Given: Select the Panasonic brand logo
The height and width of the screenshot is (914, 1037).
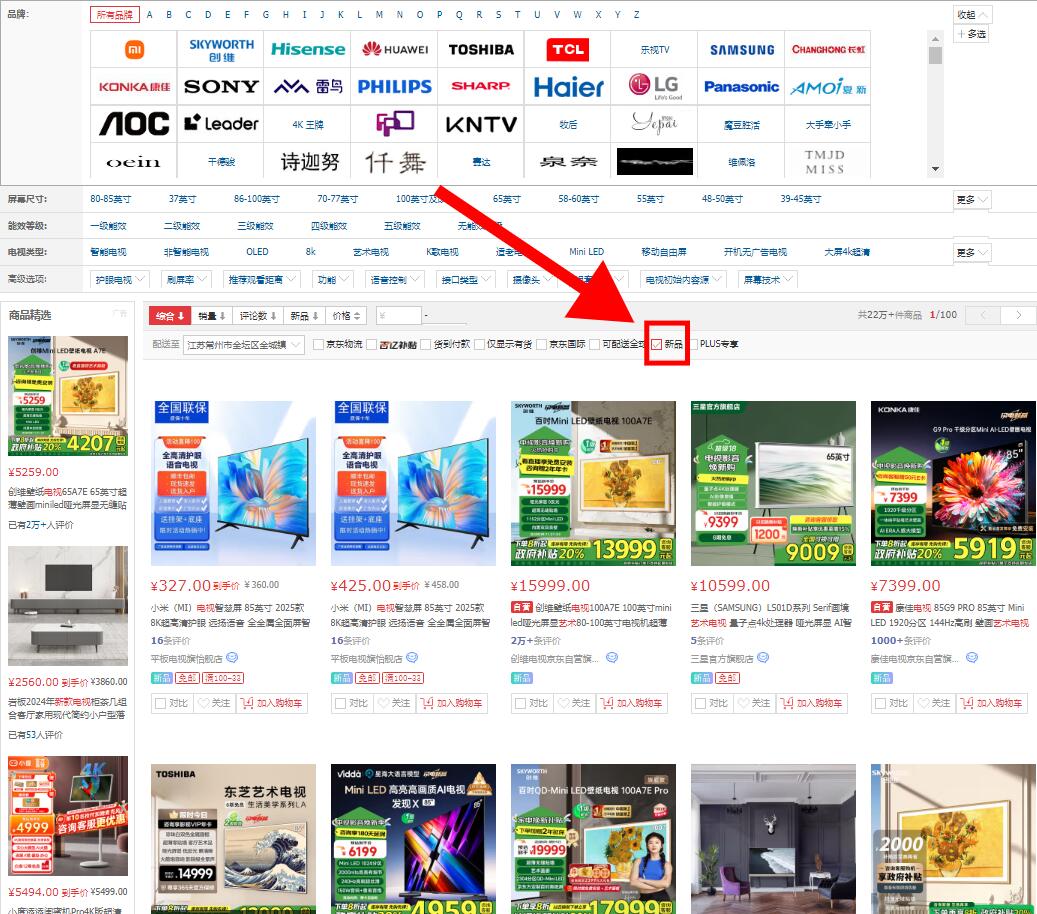Looking at the screenshot, I should [x=741, y=87].
